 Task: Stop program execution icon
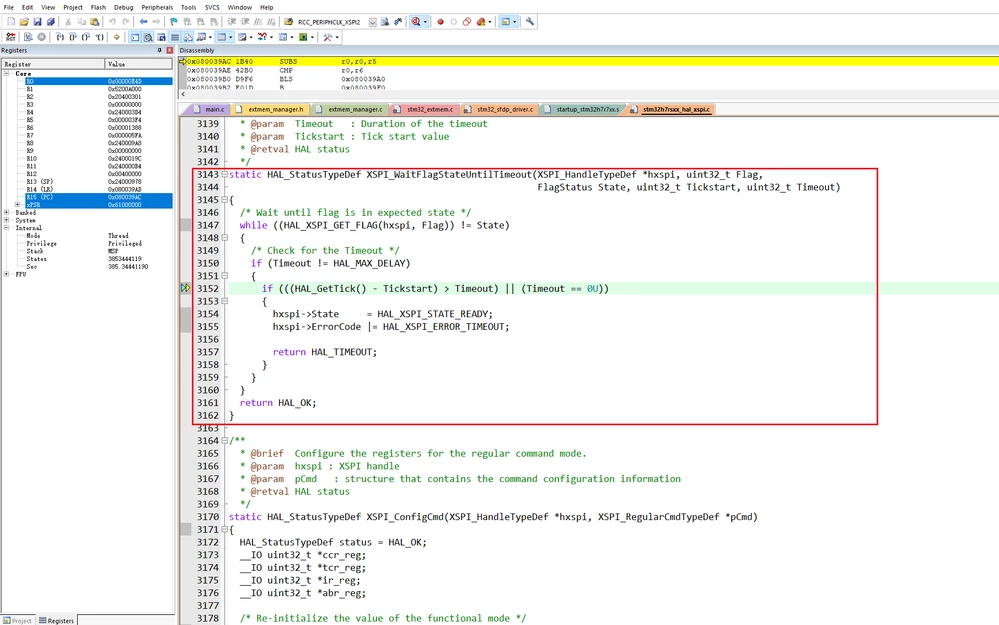tap(41, 37)
